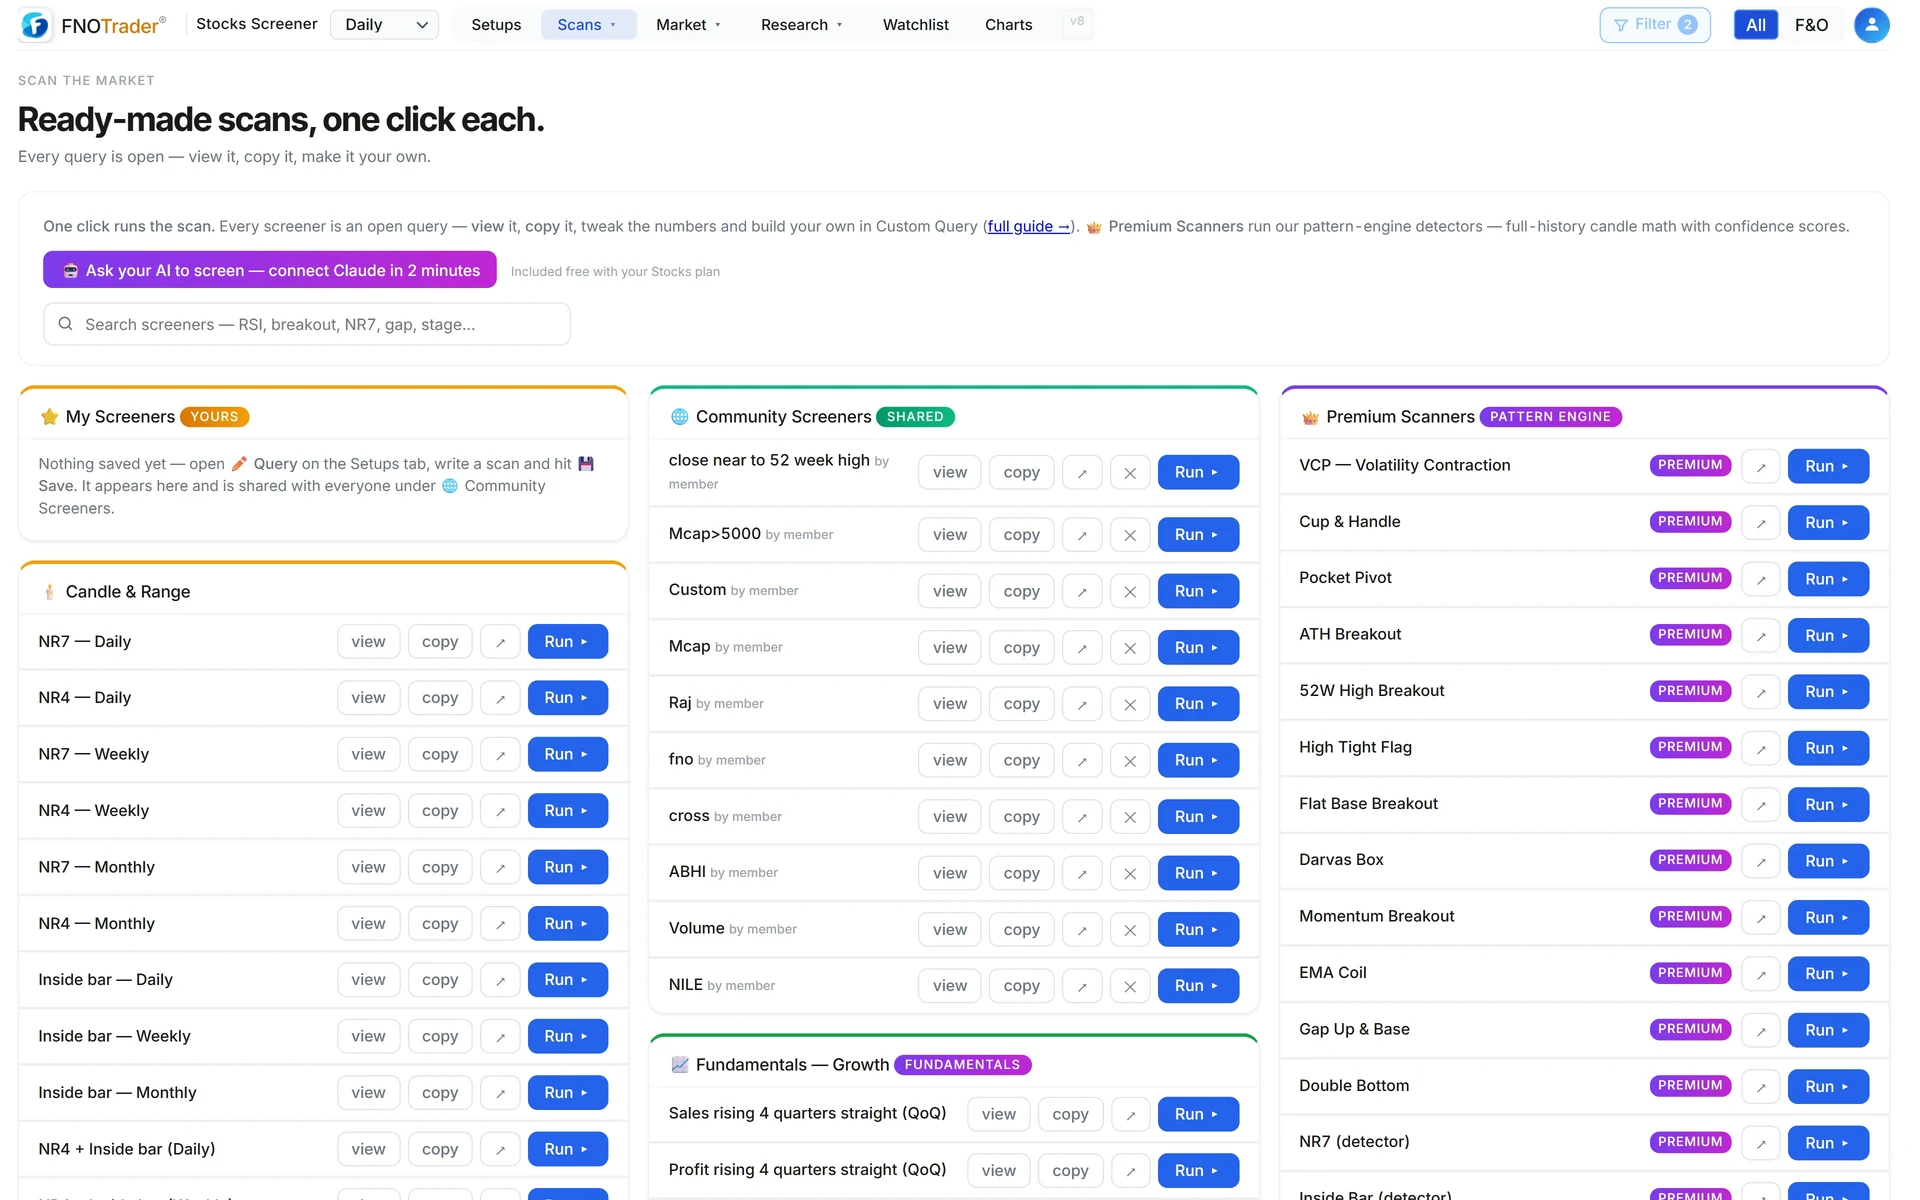Click the FNOTrader logo icon
The height and width of the screenshot is (1200, 1920).
[35, 25]
